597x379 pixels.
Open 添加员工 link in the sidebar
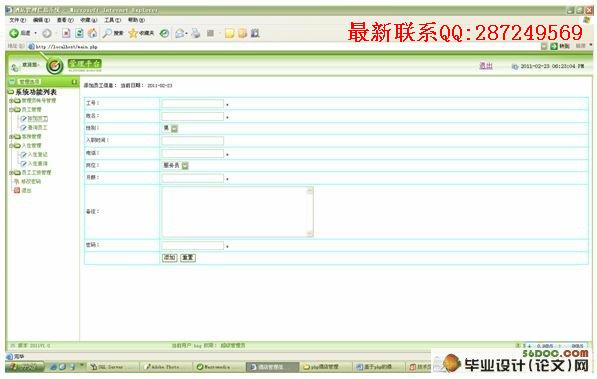pyautogui.click(x=38, y=119)
